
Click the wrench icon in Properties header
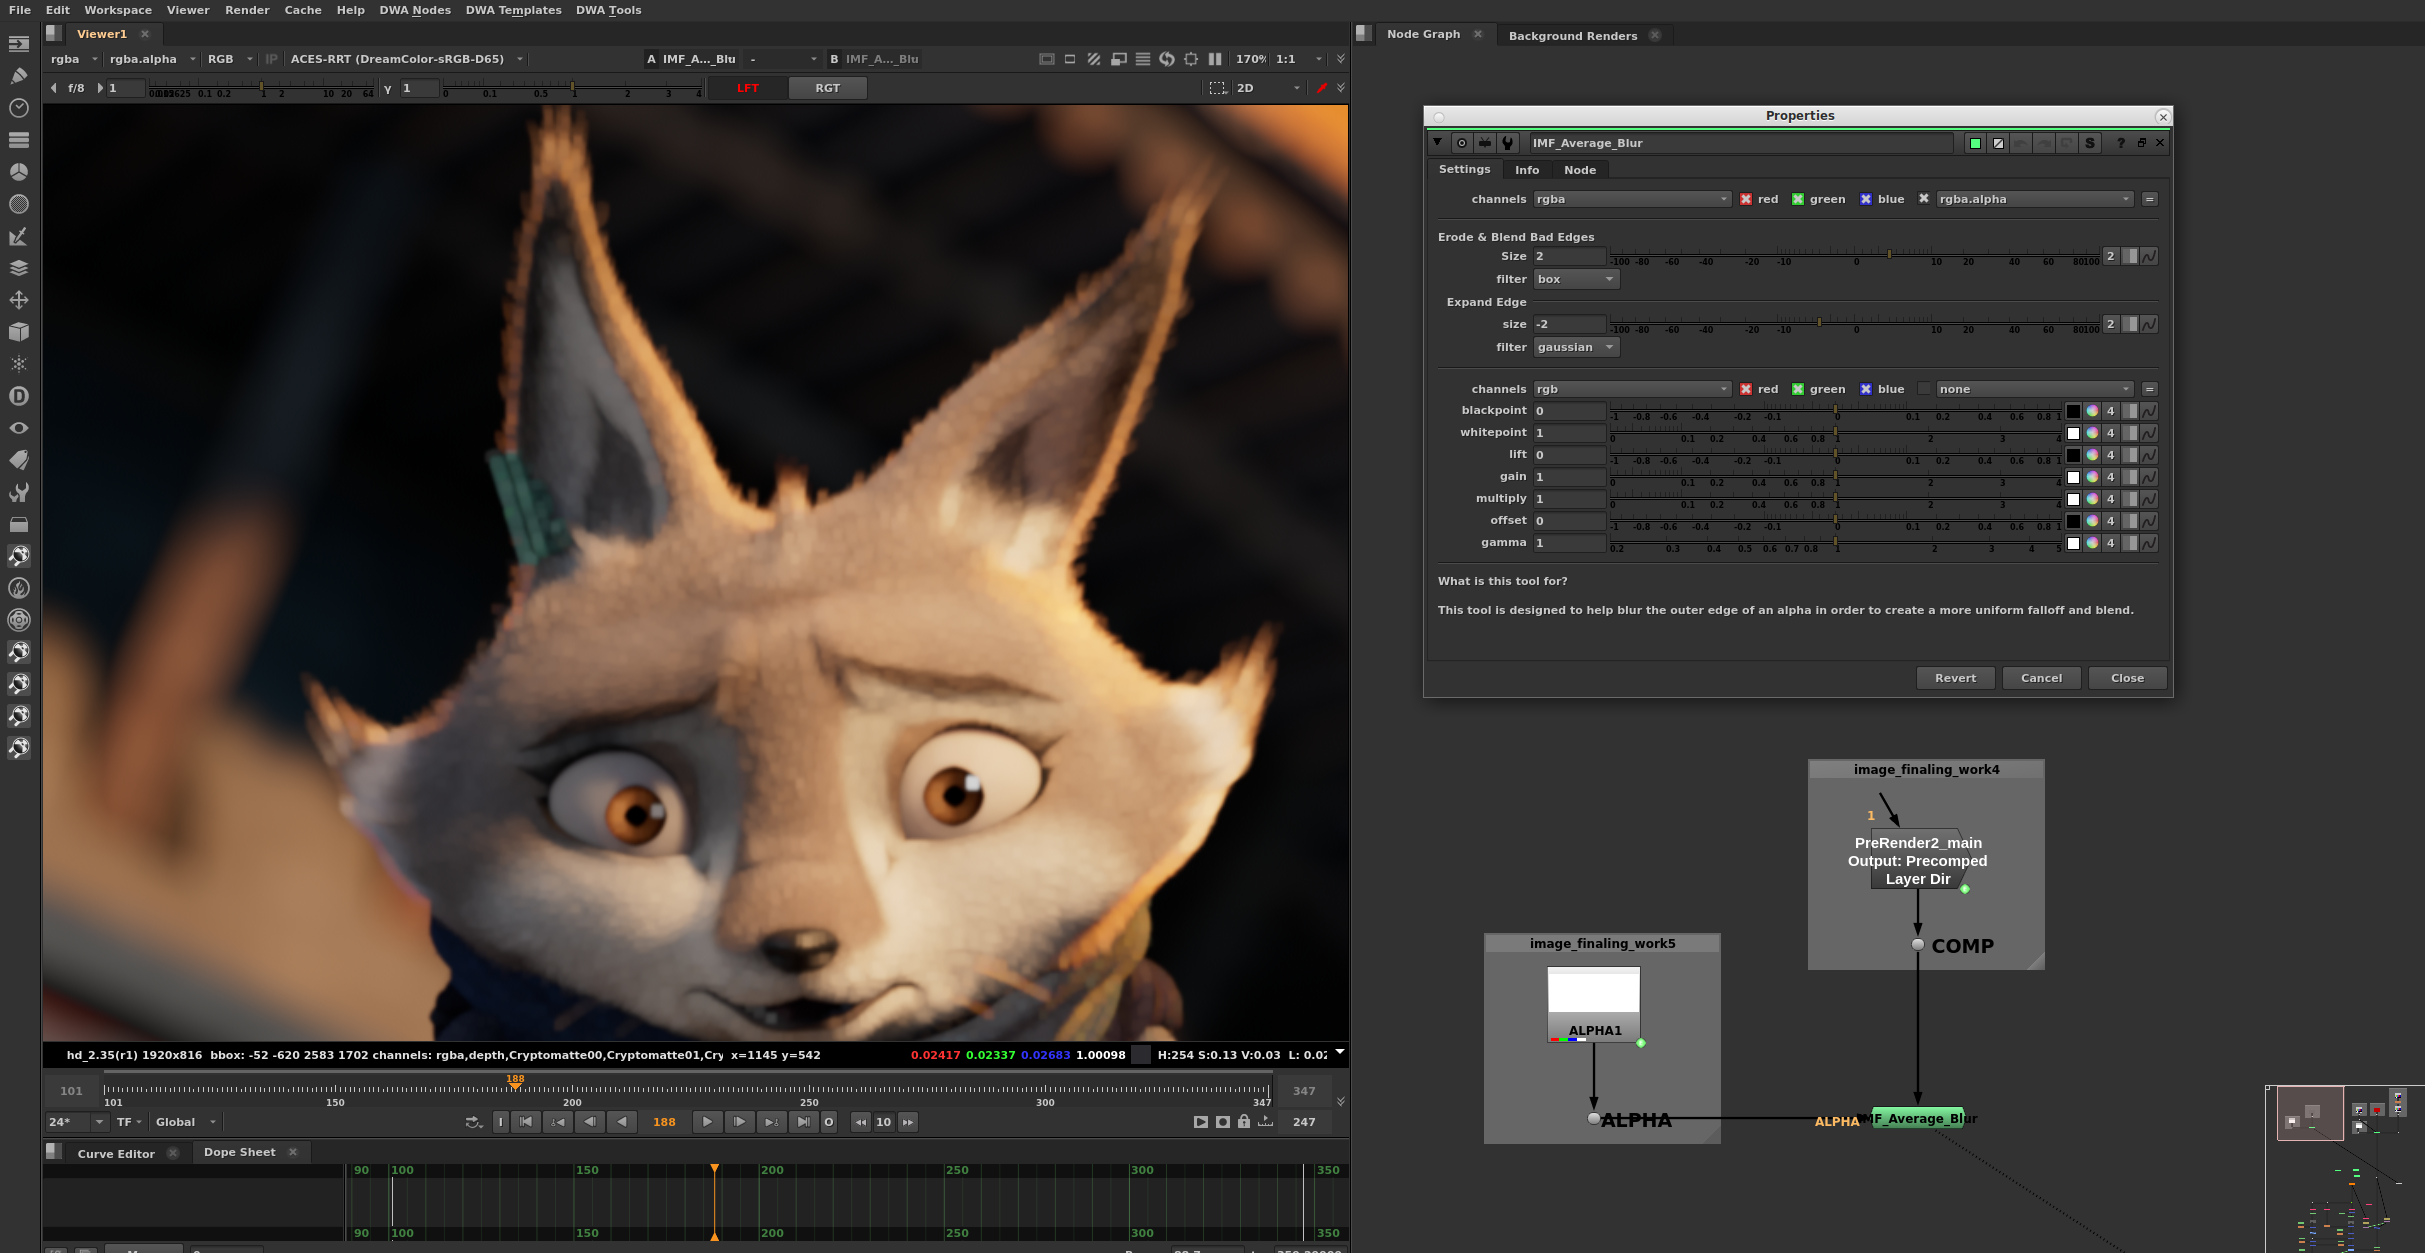[1508, 143]
